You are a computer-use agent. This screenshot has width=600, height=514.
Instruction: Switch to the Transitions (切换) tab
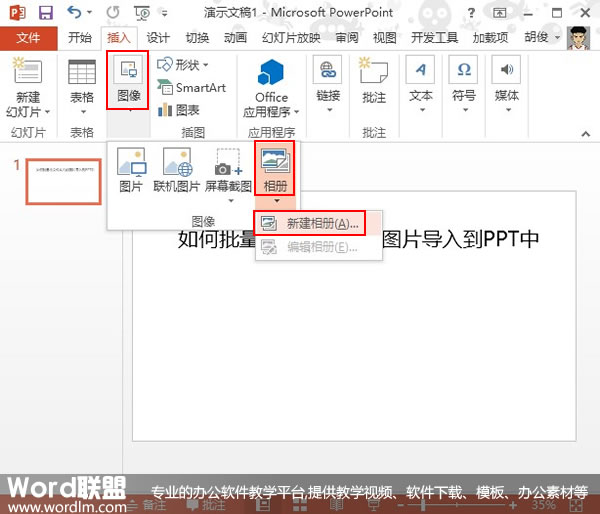pos(197,38)
